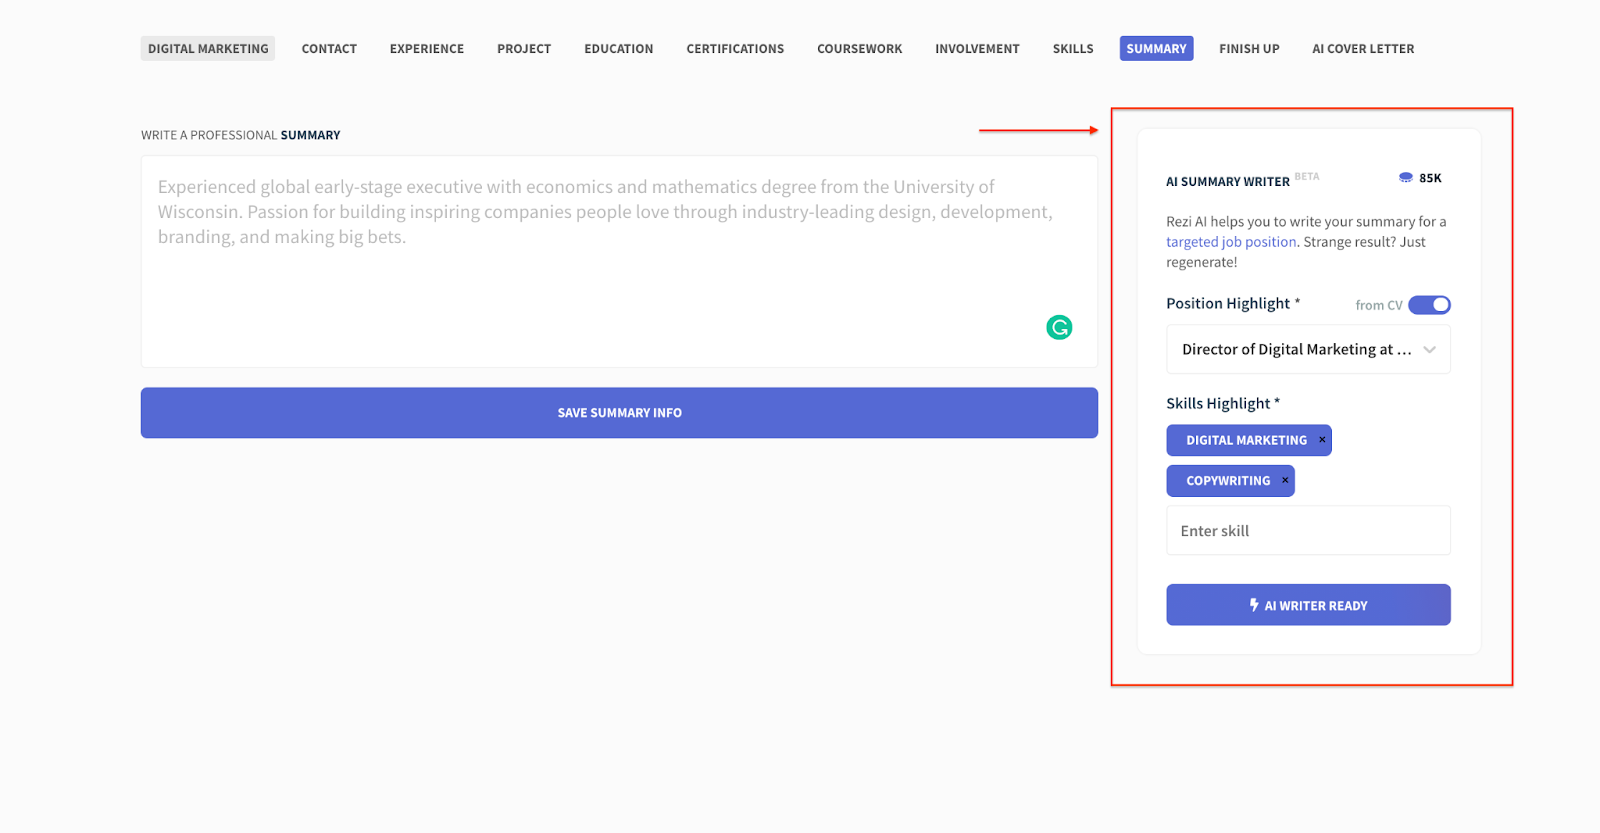1600x833 pixels.
Task: Switch to the Experience tab
Action: point(427,48)
